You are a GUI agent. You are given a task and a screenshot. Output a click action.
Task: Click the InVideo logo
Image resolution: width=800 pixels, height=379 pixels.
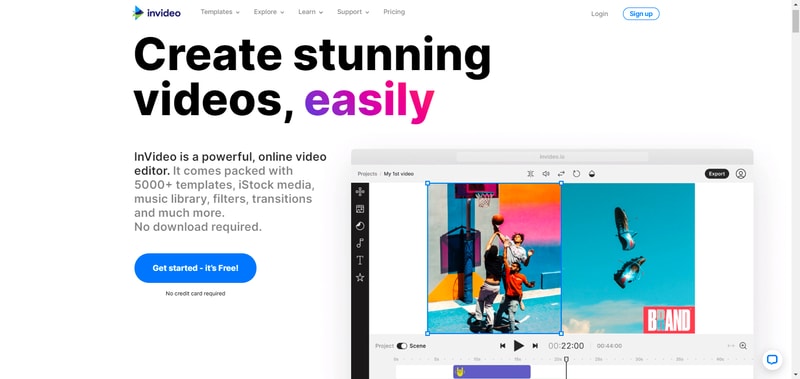[x=156, y=13]
